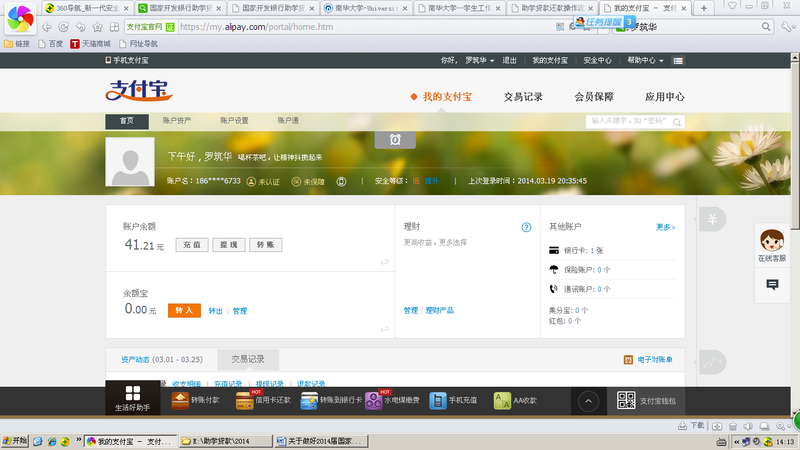
Task: Click the 理财 help question mark icon
Action: (x=527, y=228)
